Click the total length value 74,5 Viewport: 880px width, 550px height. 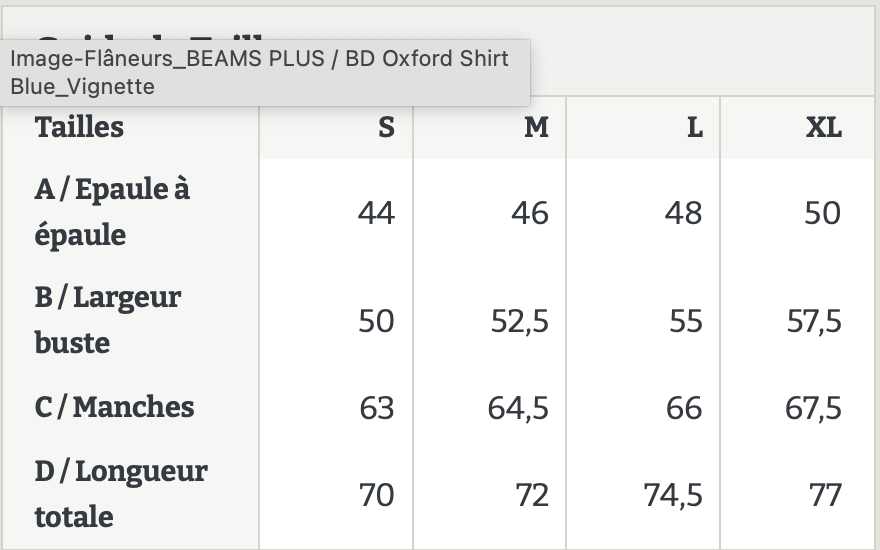[673, 496]
